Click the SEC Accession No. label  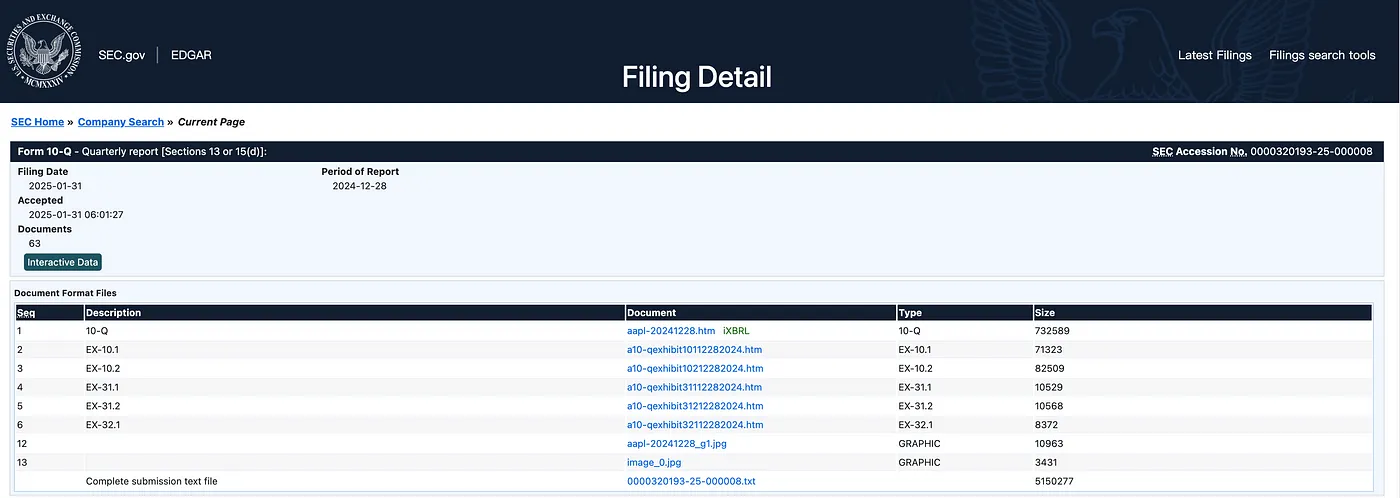(1199, 151)
